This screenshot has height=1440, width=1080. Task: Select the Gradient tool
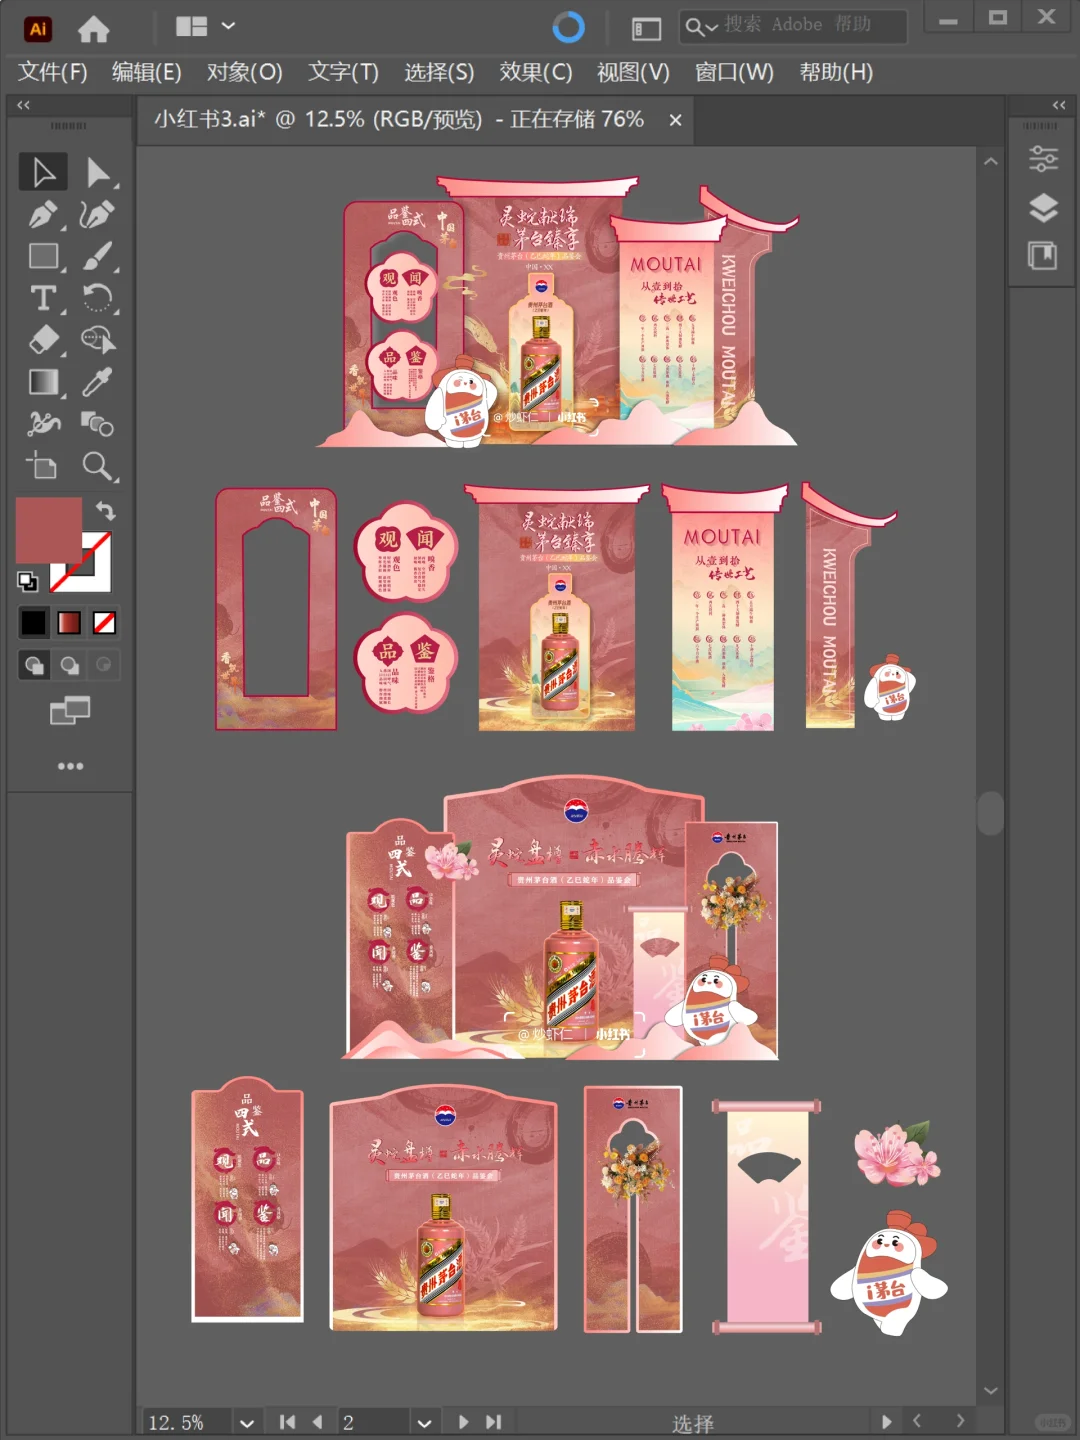(43, 382)
